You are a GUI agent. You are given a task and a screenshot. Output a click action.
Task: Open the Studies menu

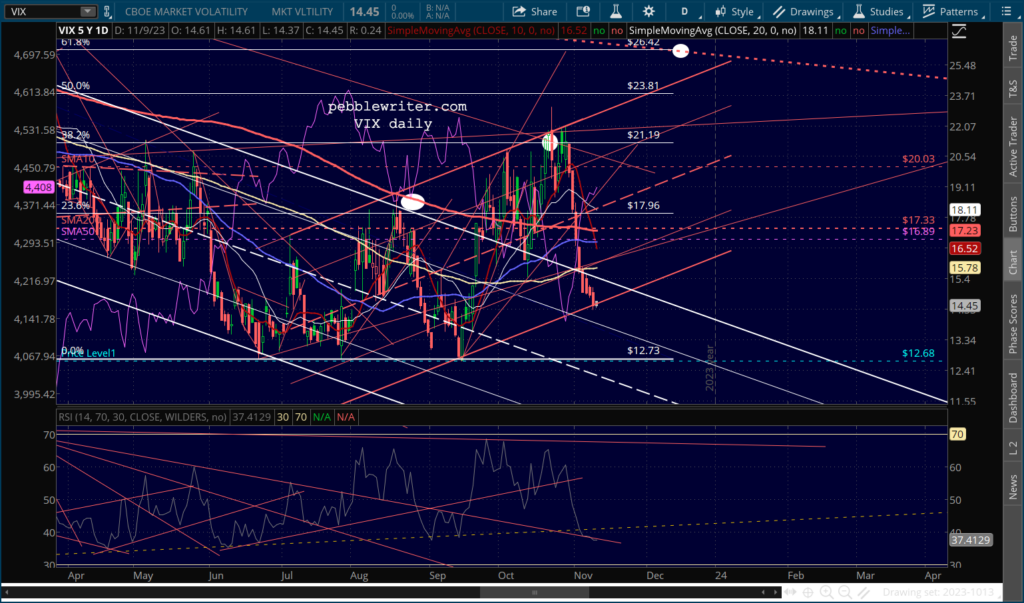click(879, 11)
